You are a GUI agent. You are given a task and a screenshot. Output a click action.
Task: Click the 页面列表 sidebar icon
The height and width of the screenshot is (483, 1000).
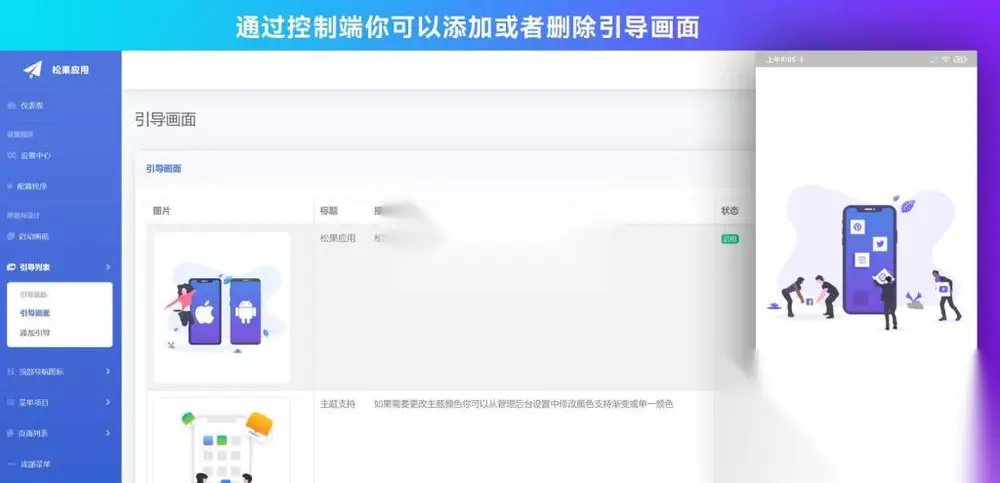(11, 433)
